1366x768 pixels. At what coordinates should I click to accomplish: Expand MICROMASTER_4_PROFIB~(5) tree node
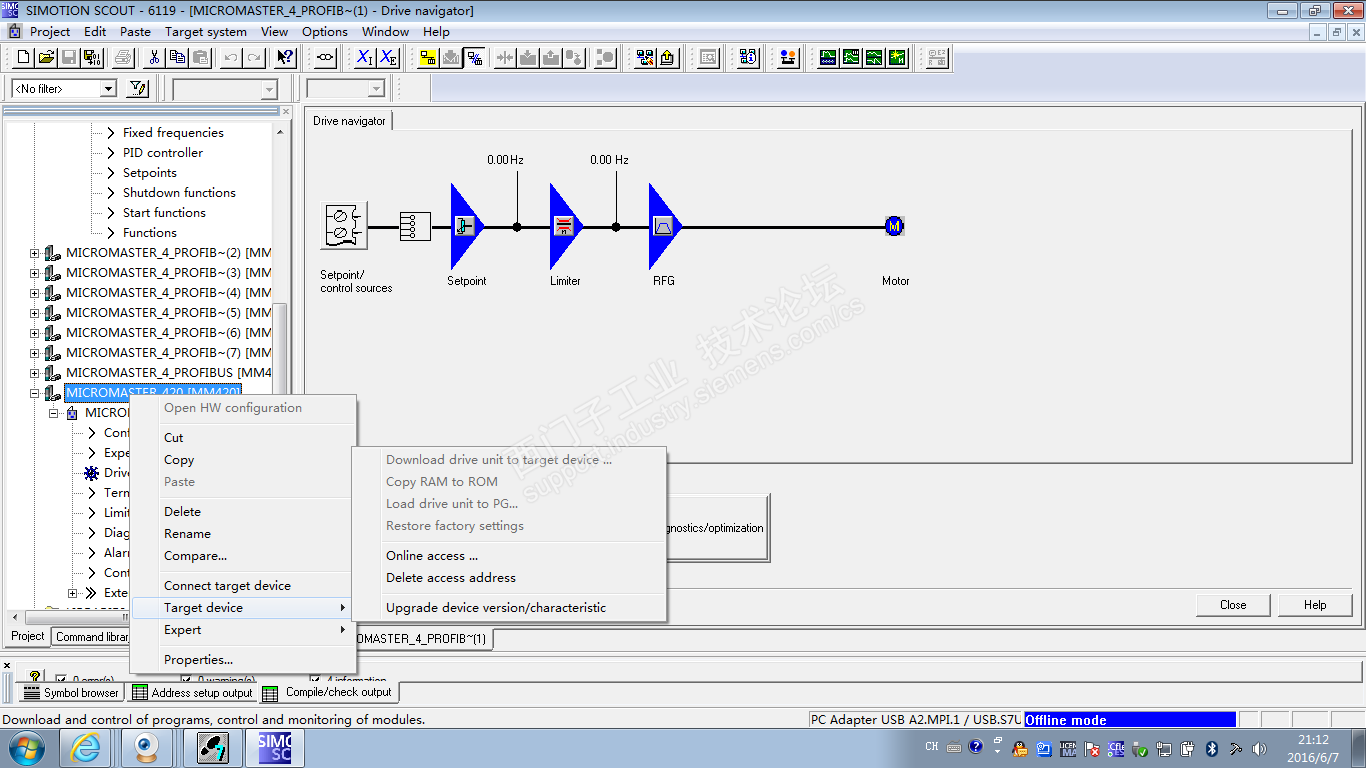click(35, 313)
